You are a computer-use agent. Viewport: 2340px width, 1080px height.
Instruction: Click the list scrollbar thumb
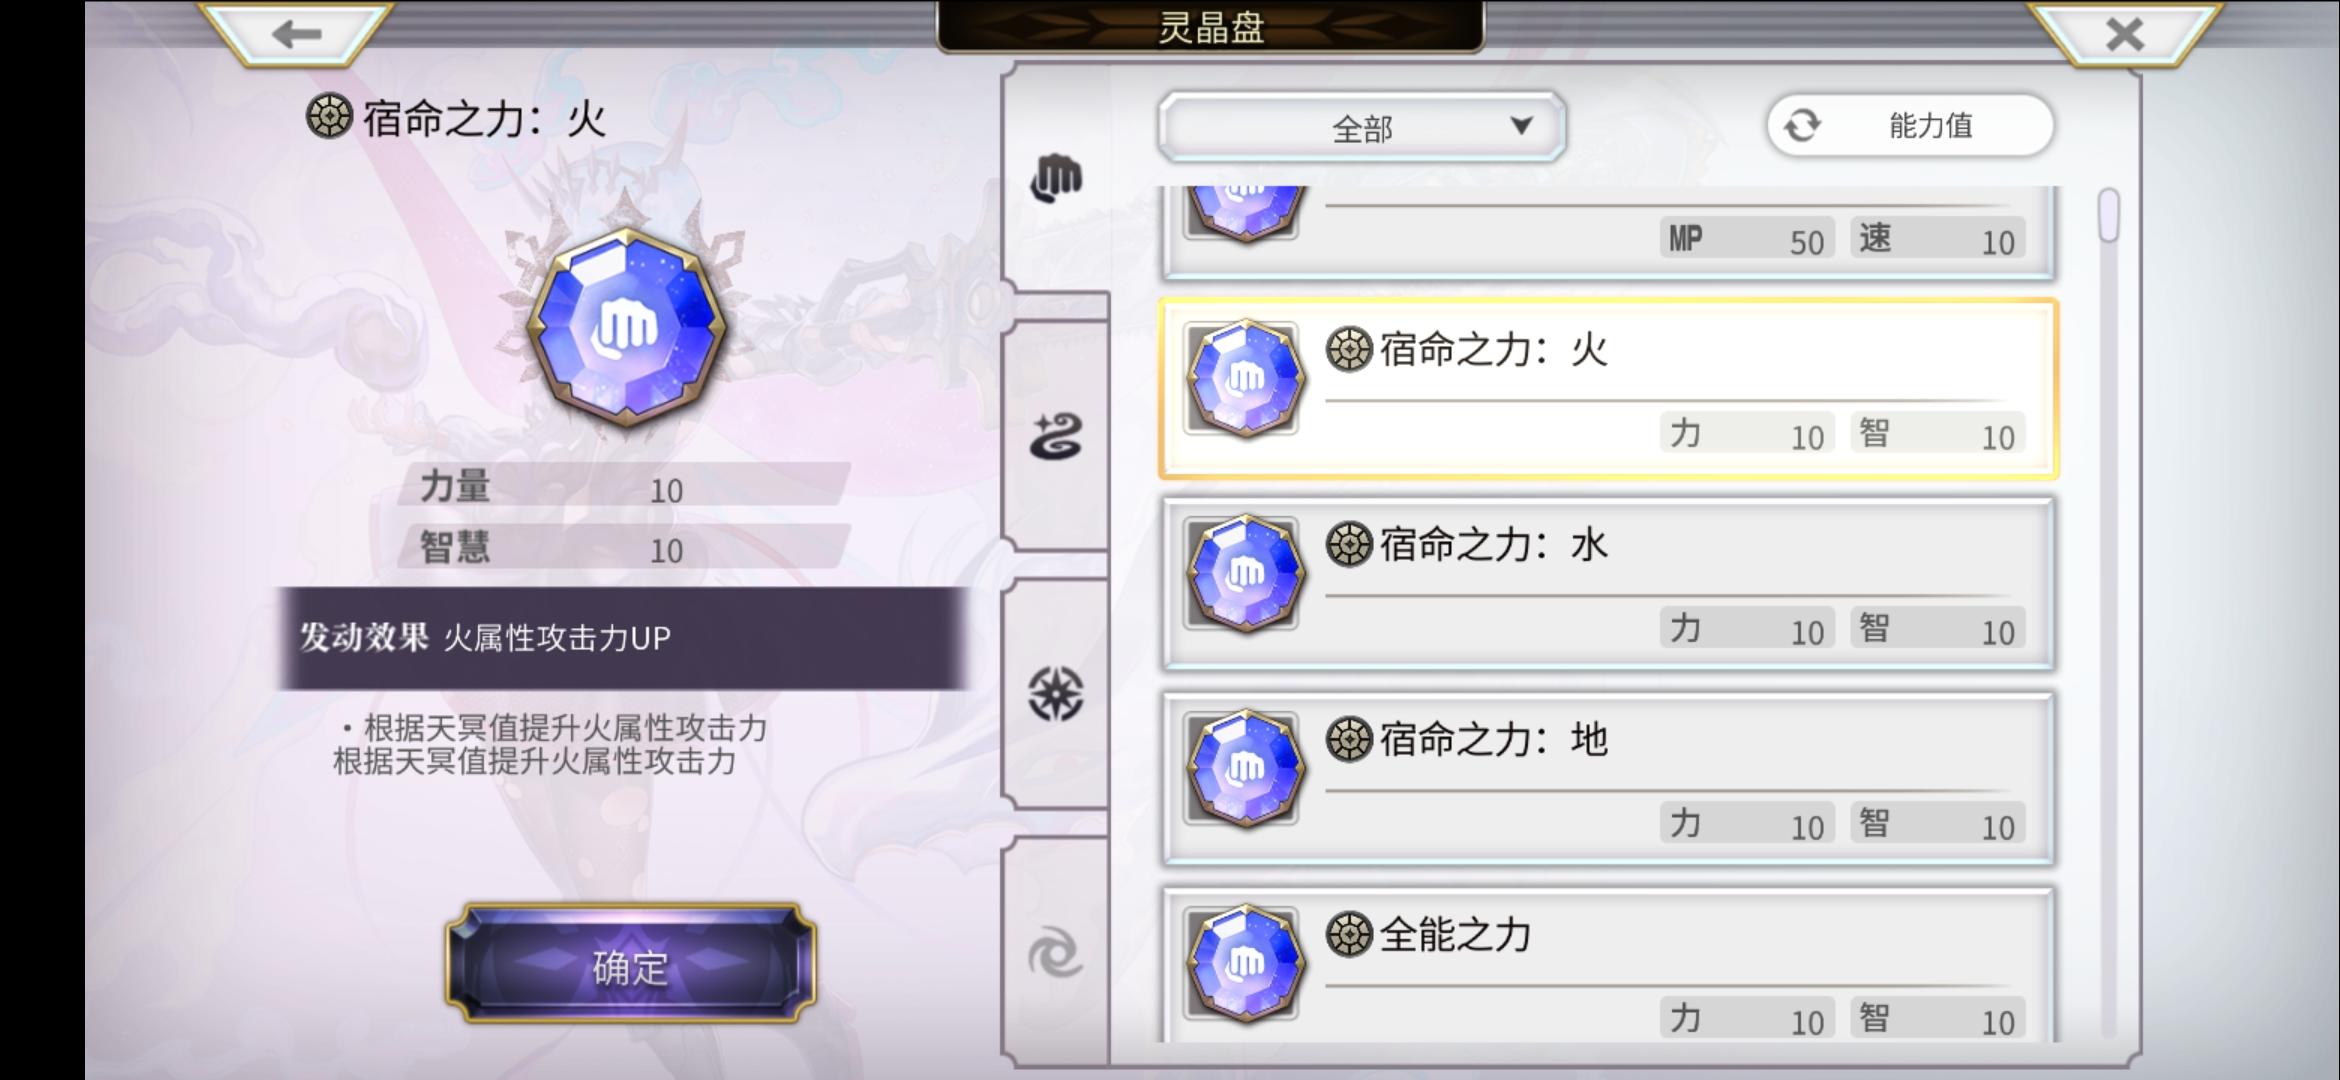[x=2108, y=215]
